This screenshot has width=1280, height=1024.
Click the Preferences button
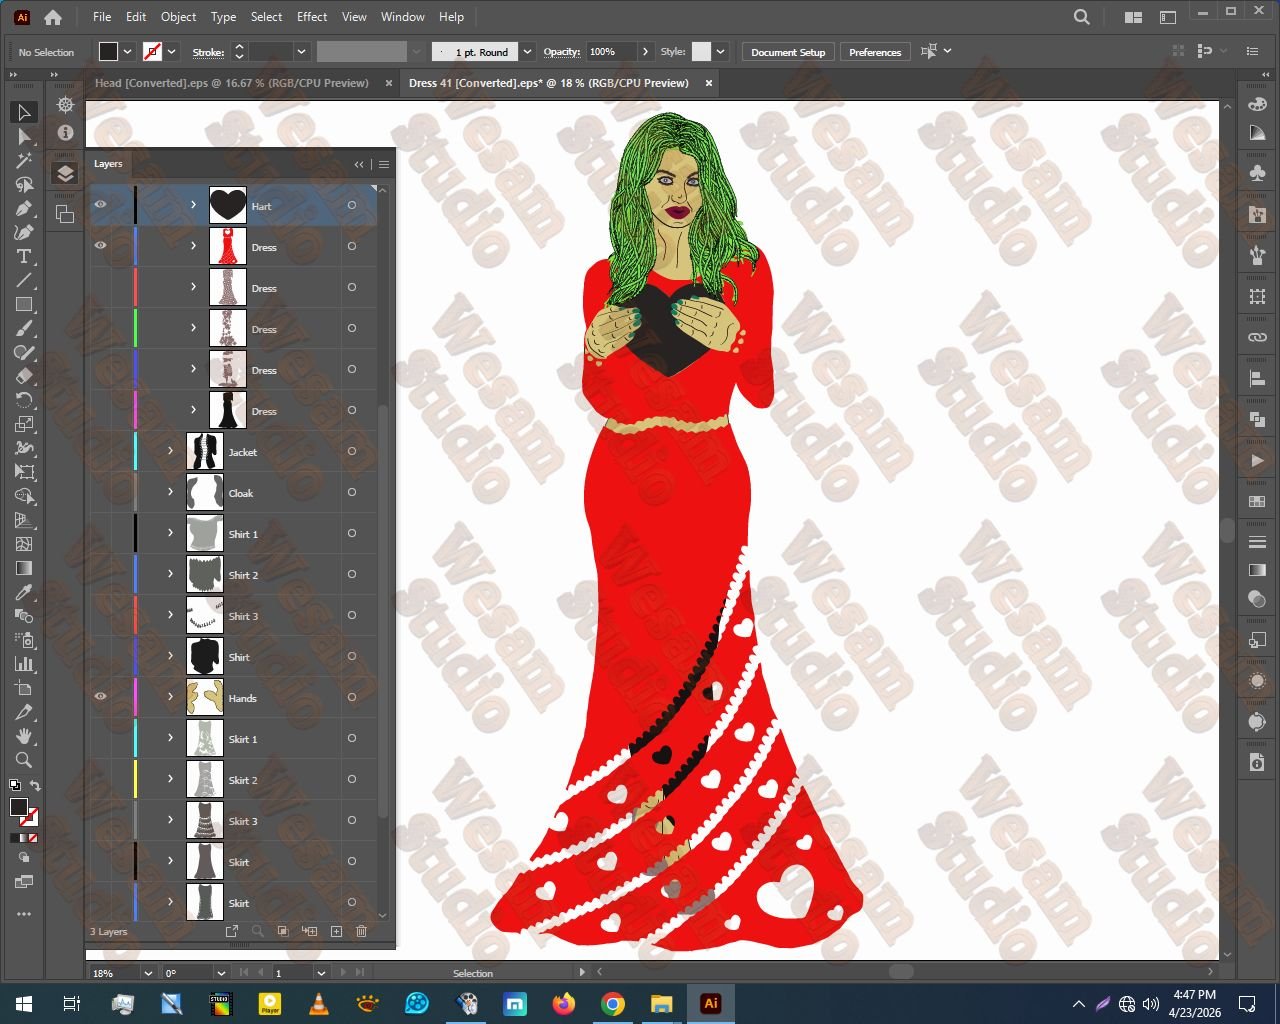tap(875, 52)
